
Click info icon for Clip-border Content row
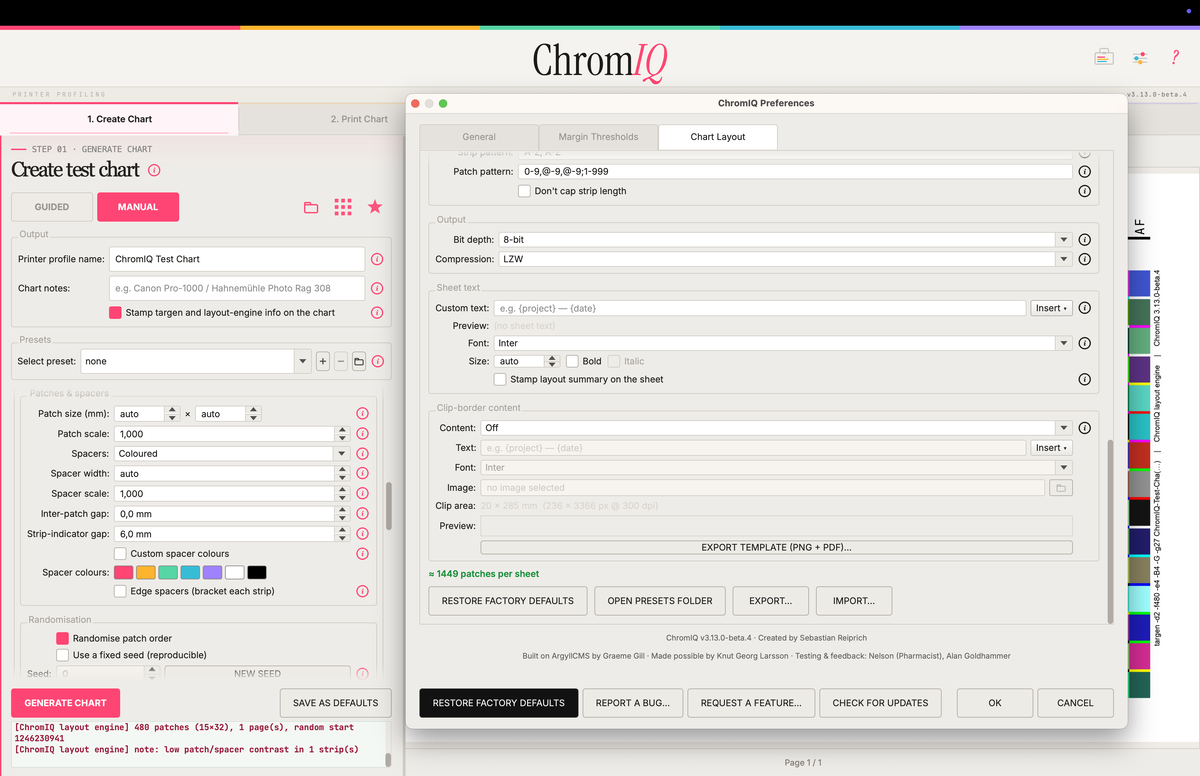pyautogui.click(x=1084, y=428)
